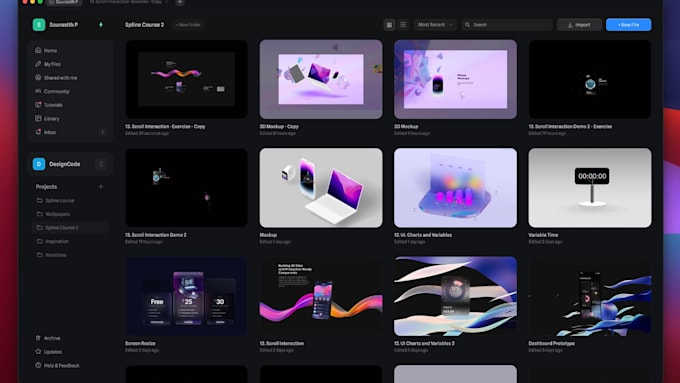Focus the Search input field
The width and height of the screenshot is (680, 383).
click(507, 25)
